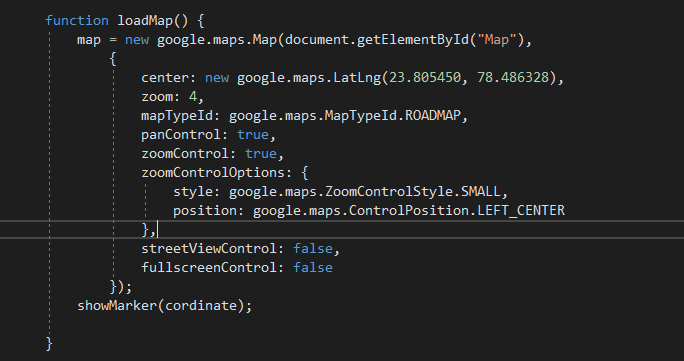Image resolution: width=684 pixels, height=361 pixels.
Task: Click the panControl property name
Action: pos(181,135)
